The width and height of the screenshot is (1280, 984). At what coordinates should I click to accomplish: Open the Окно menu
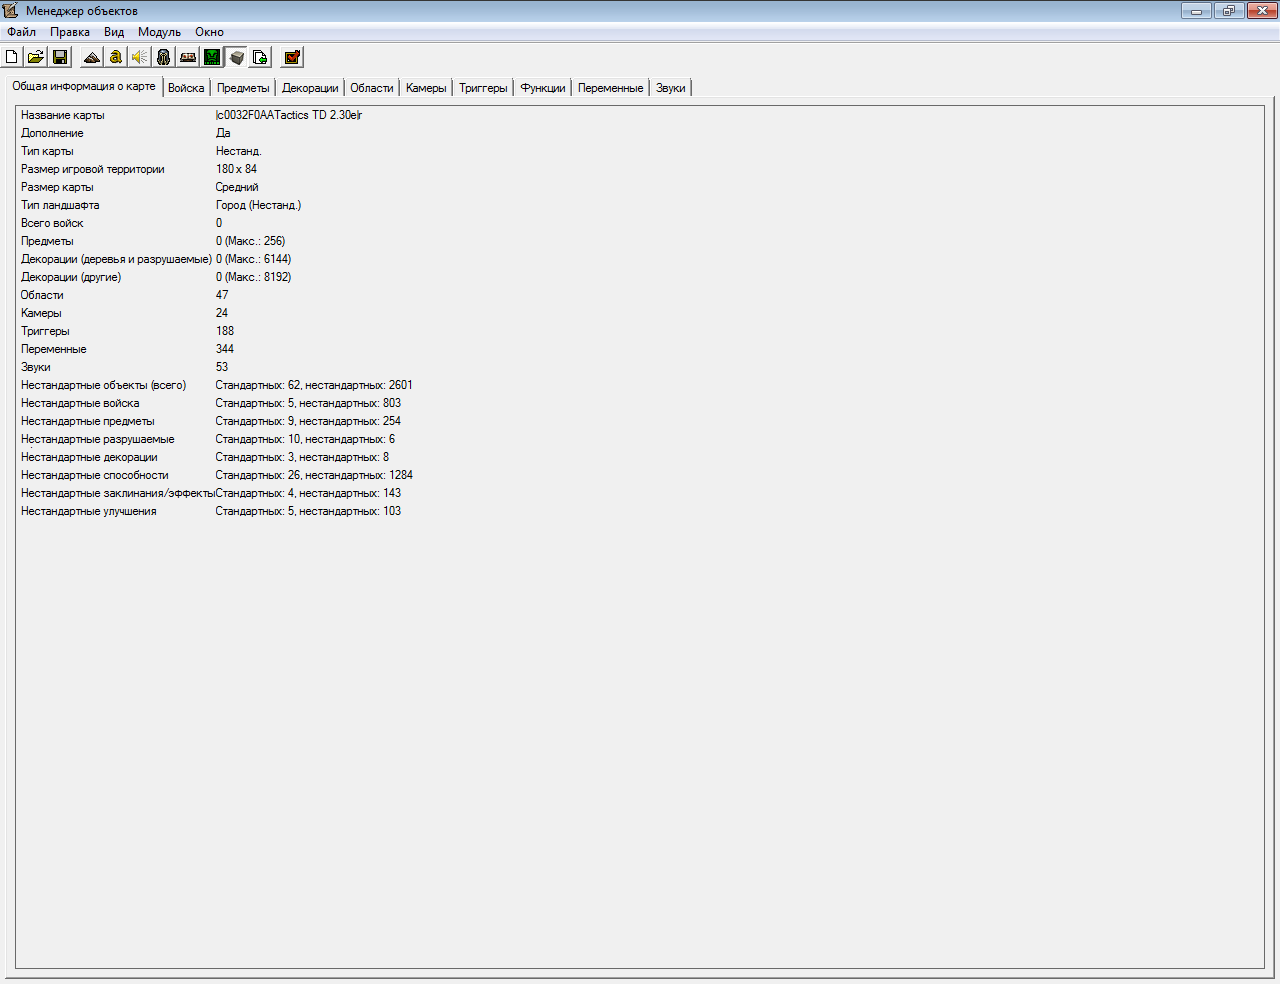[x=209, y=32]
